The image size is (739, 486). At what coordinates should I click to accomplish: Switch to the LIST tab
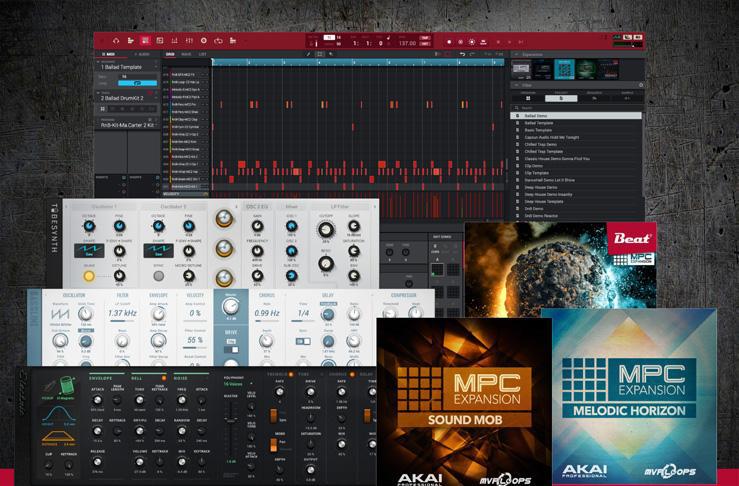point(202,54)
